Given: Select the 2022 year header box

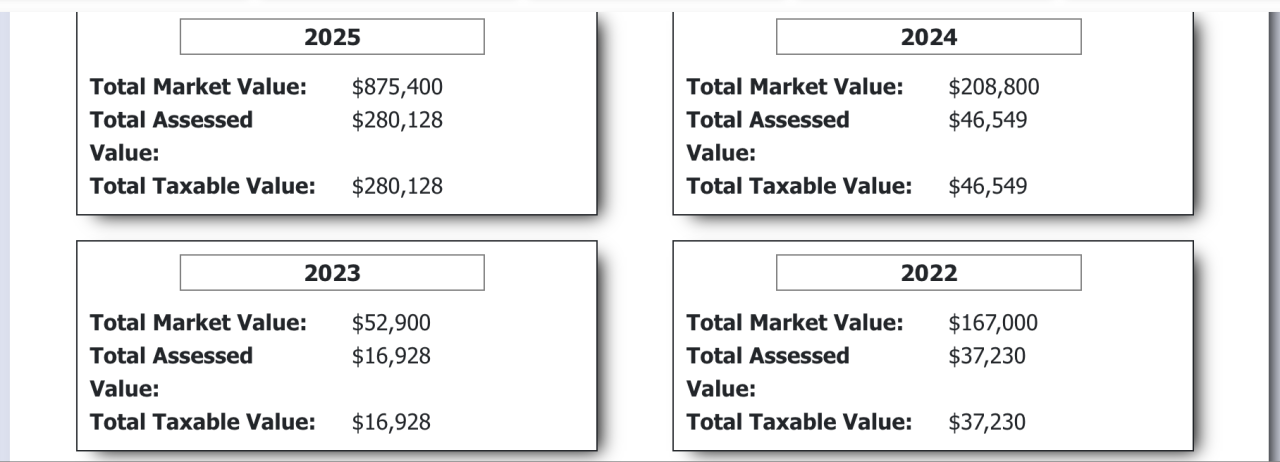Looking at the screenshot, I should (928, 273).
